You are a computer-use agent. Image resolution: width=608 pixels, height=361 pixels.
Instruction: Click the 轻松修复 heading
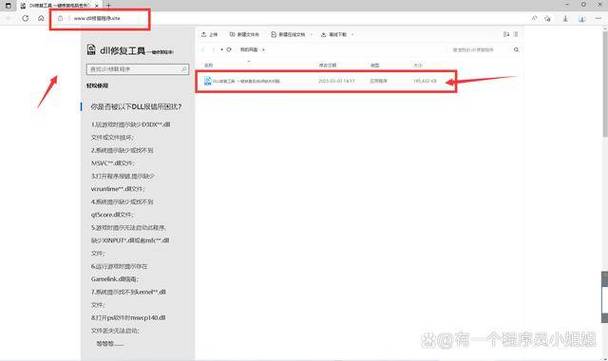tap(97, 86)
